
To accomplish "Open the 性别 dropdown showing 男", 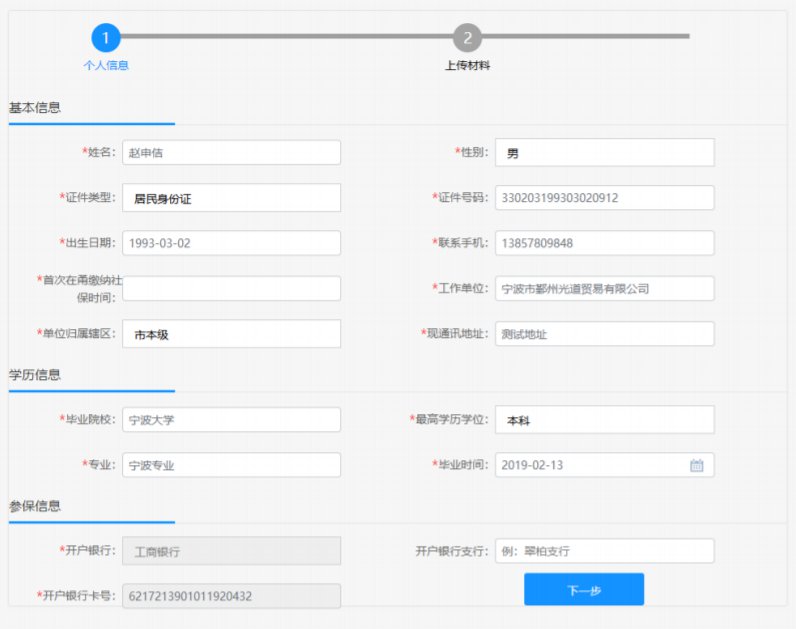I will (x=604, y=153).
